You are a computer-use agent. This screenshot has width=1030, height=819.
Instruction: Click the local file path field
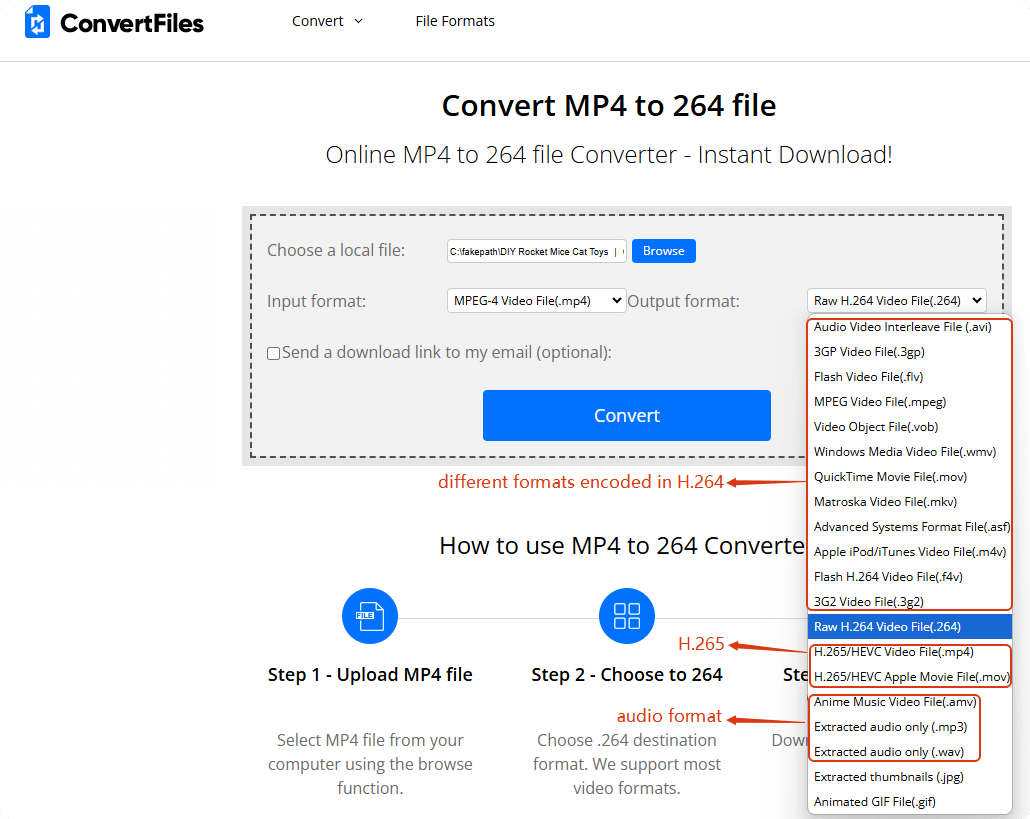pos(536,251)
